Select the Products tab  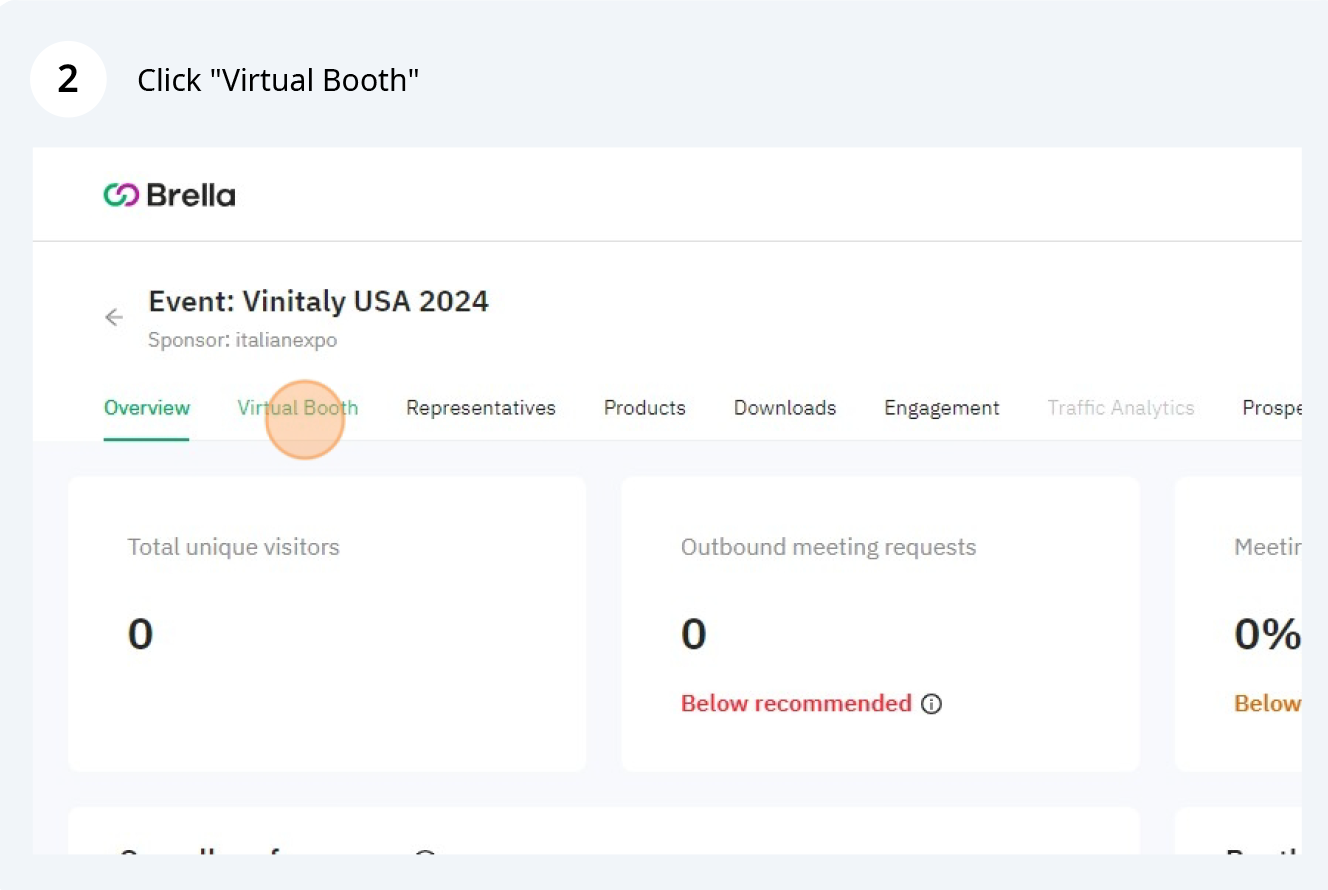(645, 408)
